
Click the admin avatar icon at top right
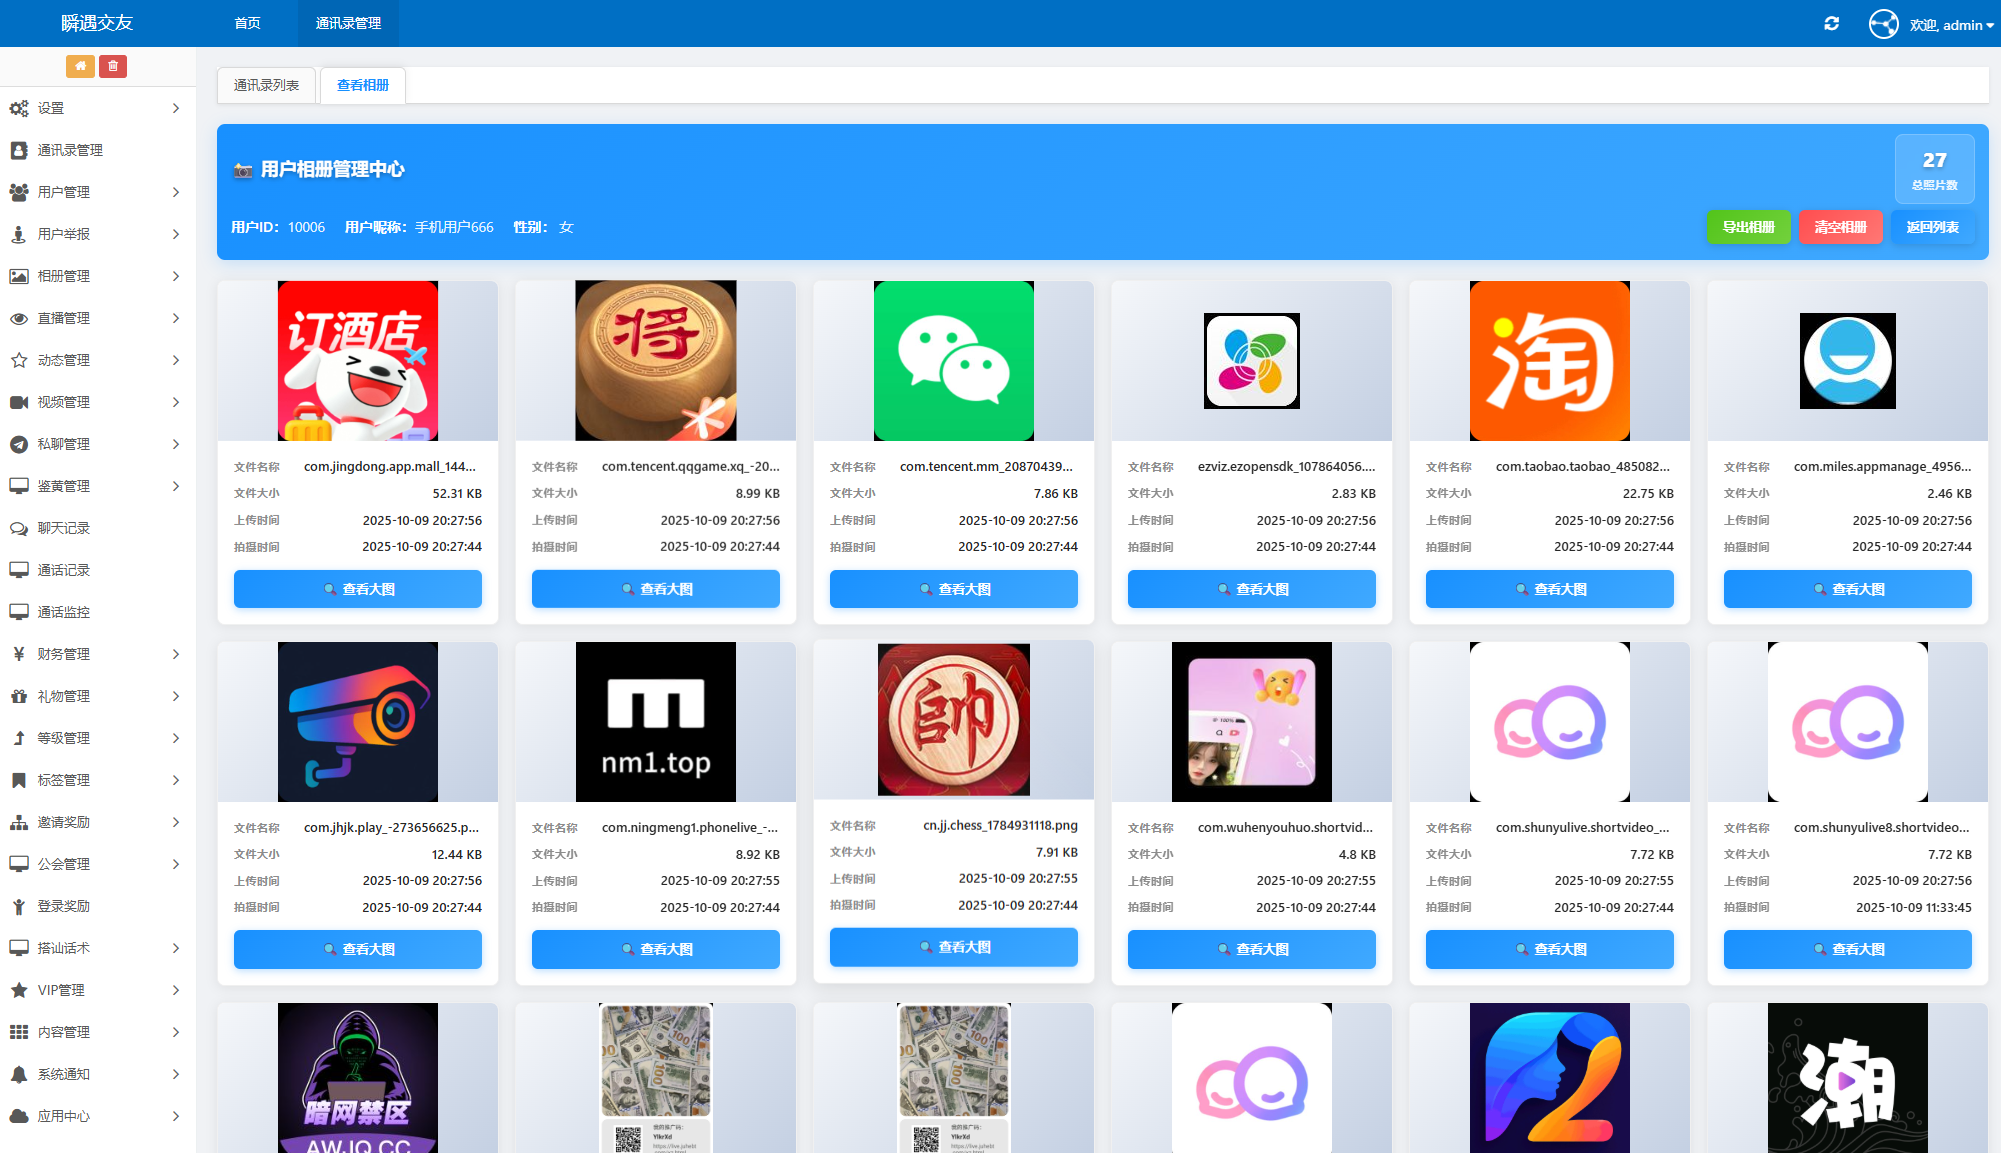[x=1883, y=23]
